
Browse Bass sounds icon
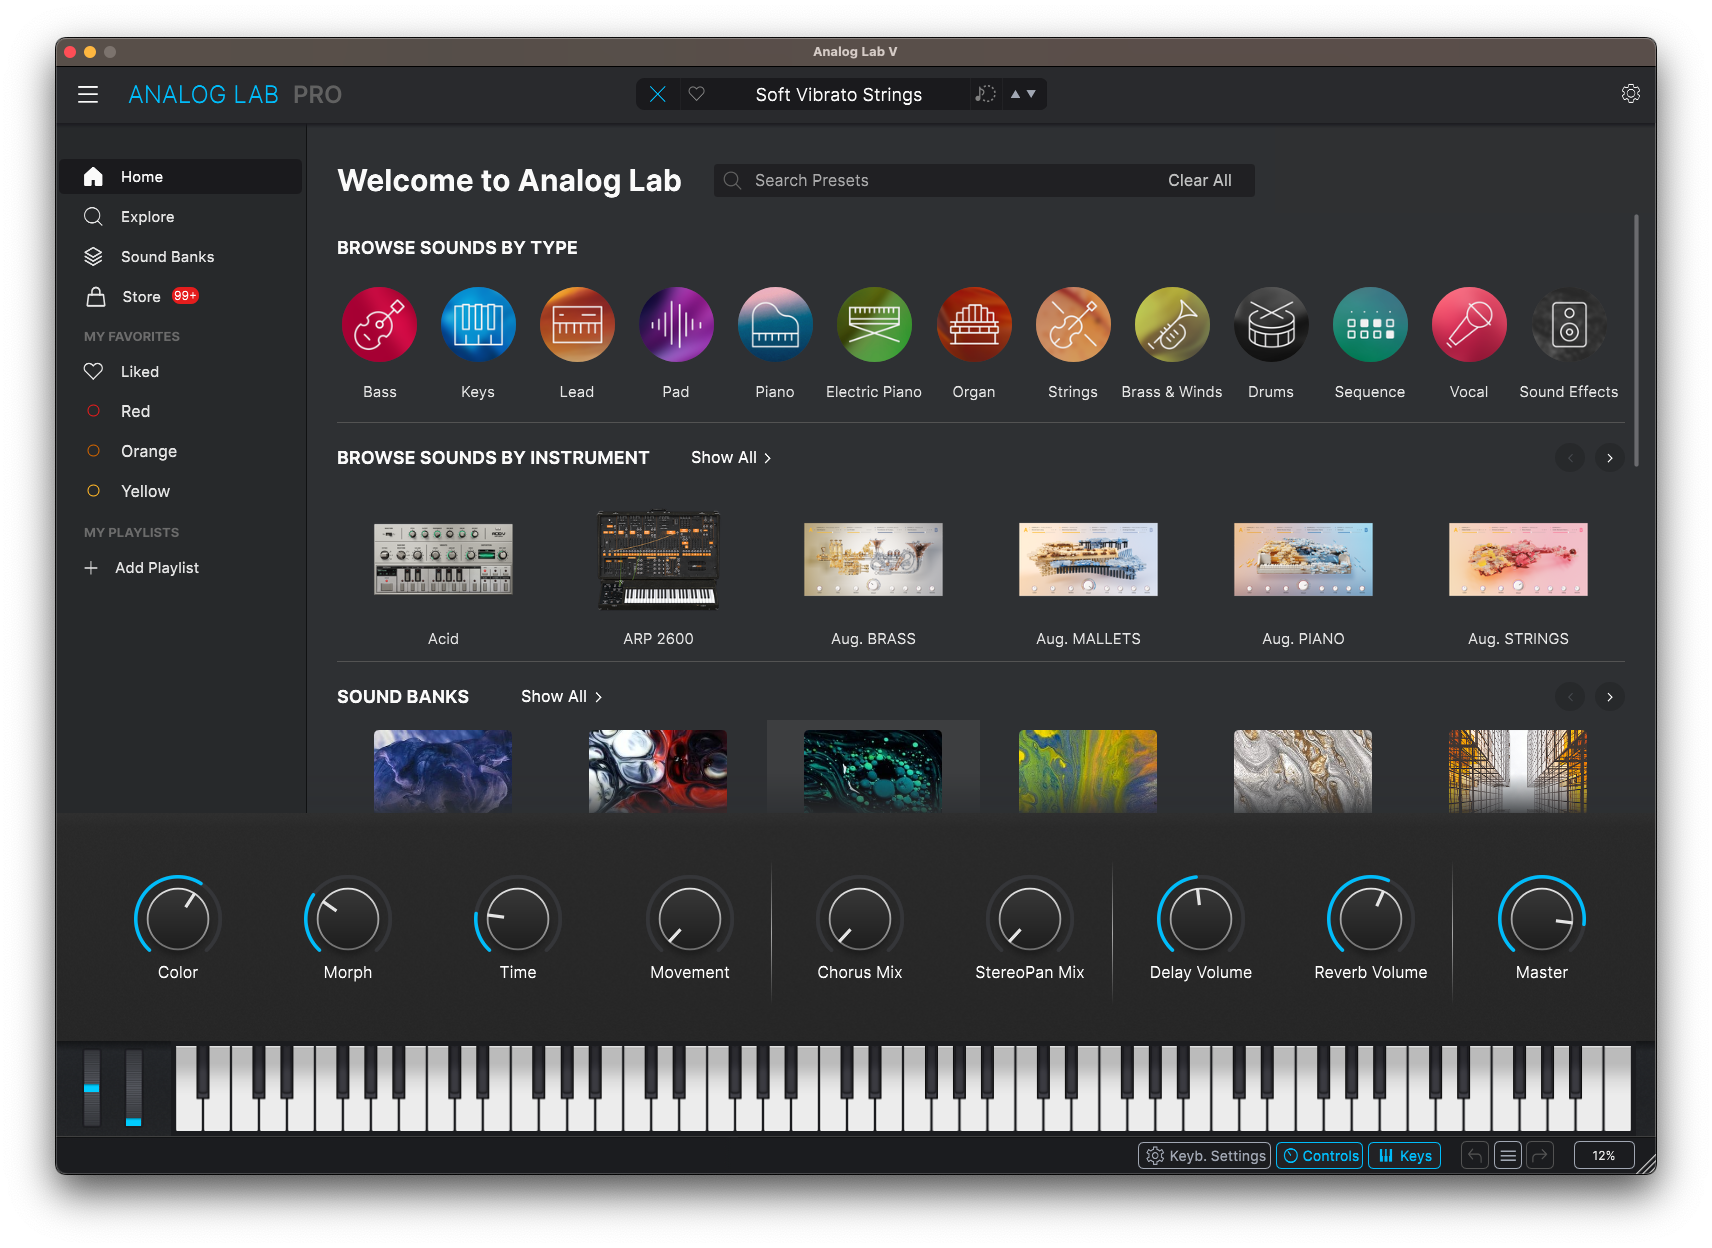pyautogui.click(x=379, y=325)
